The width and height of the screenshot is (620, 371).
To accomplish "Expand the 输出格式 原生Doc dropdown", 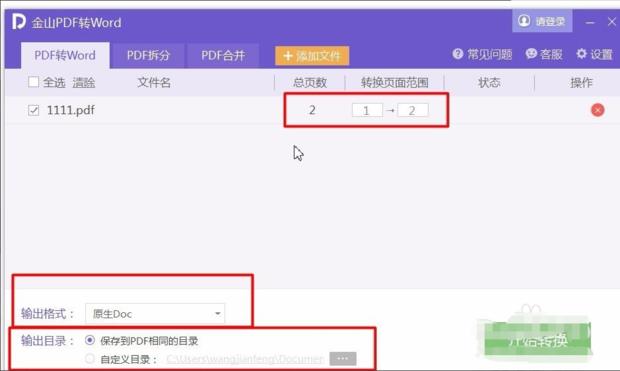I will [x=155, y=314].
